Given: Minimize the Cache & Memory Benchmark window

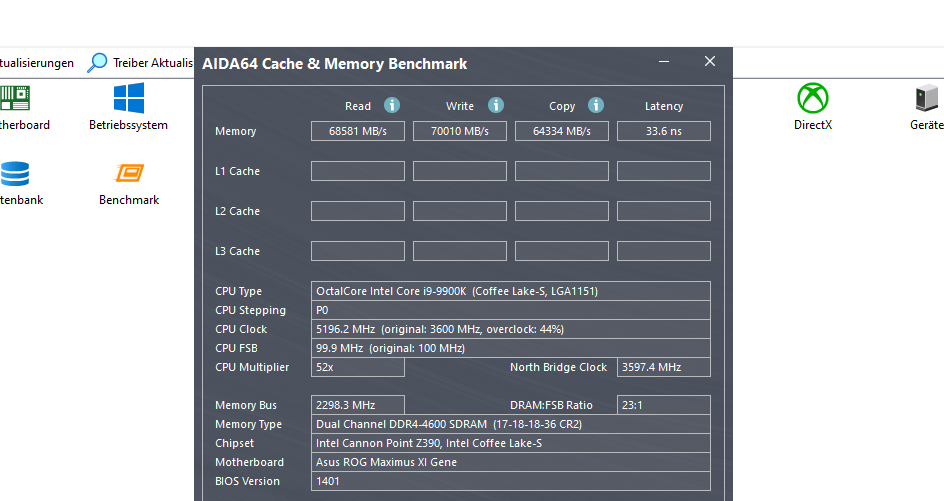Looking at the screenshot, I should tap(664, 61).
